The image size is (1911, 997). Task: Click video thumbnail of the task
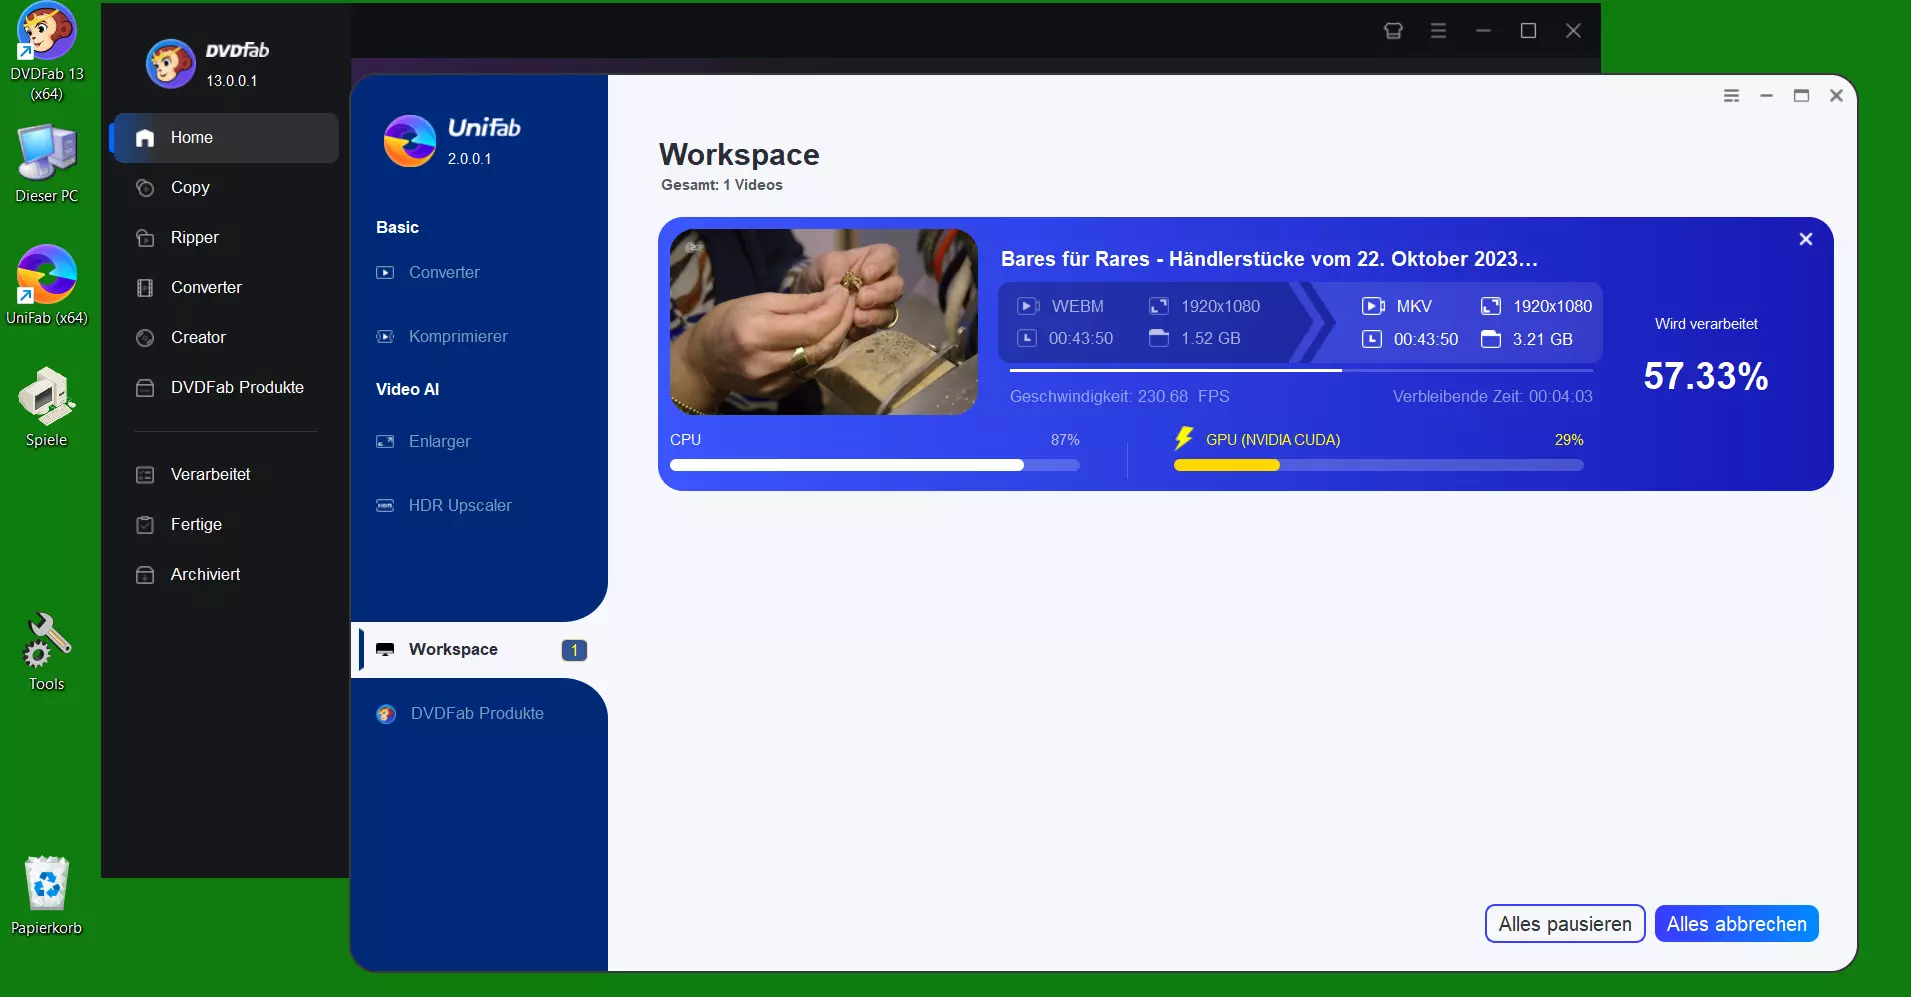[x=824, y=322]
